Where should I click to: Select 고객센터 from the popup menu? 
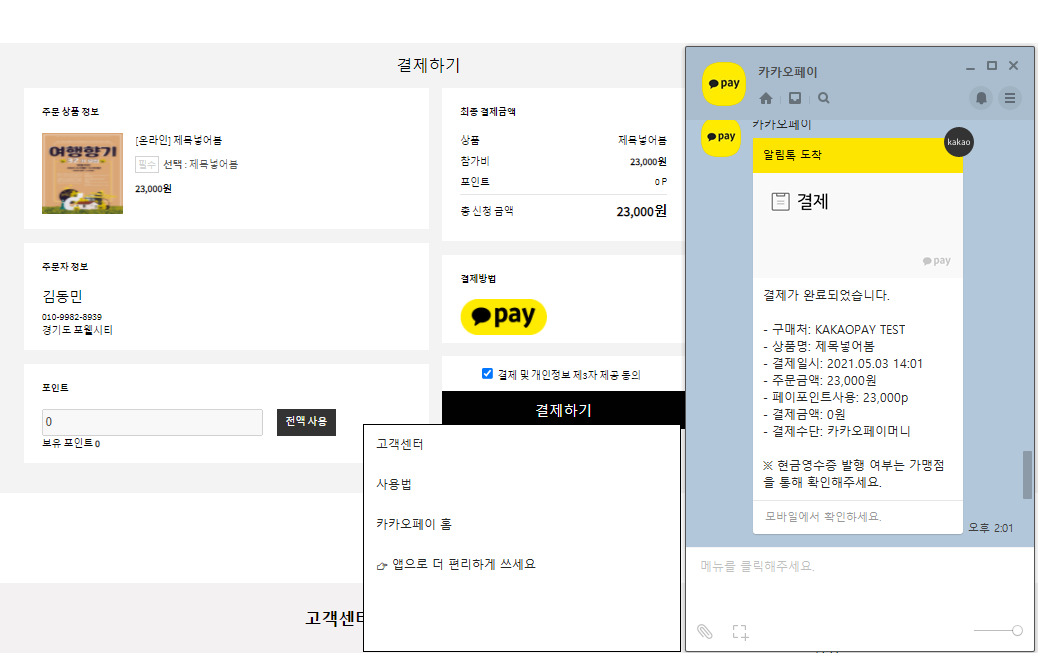(400, 444)
